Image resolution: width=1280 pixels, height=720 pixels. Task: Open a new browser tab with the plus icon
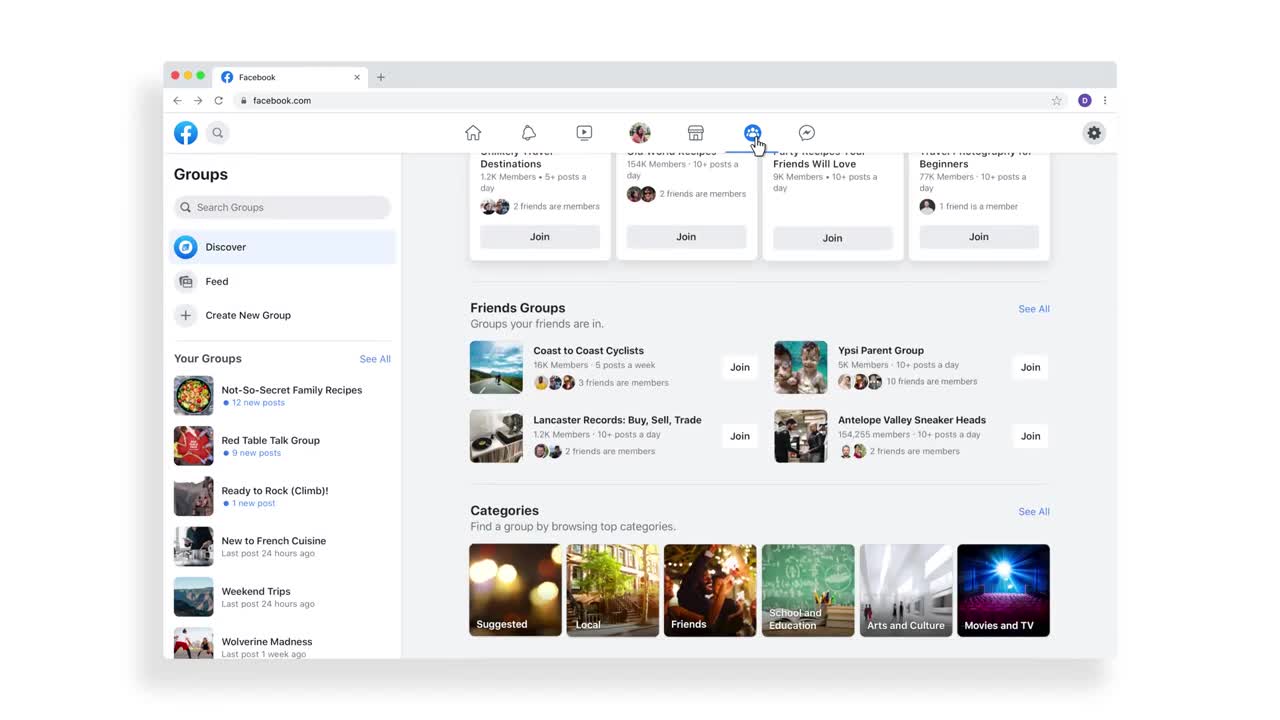point(381,77)
